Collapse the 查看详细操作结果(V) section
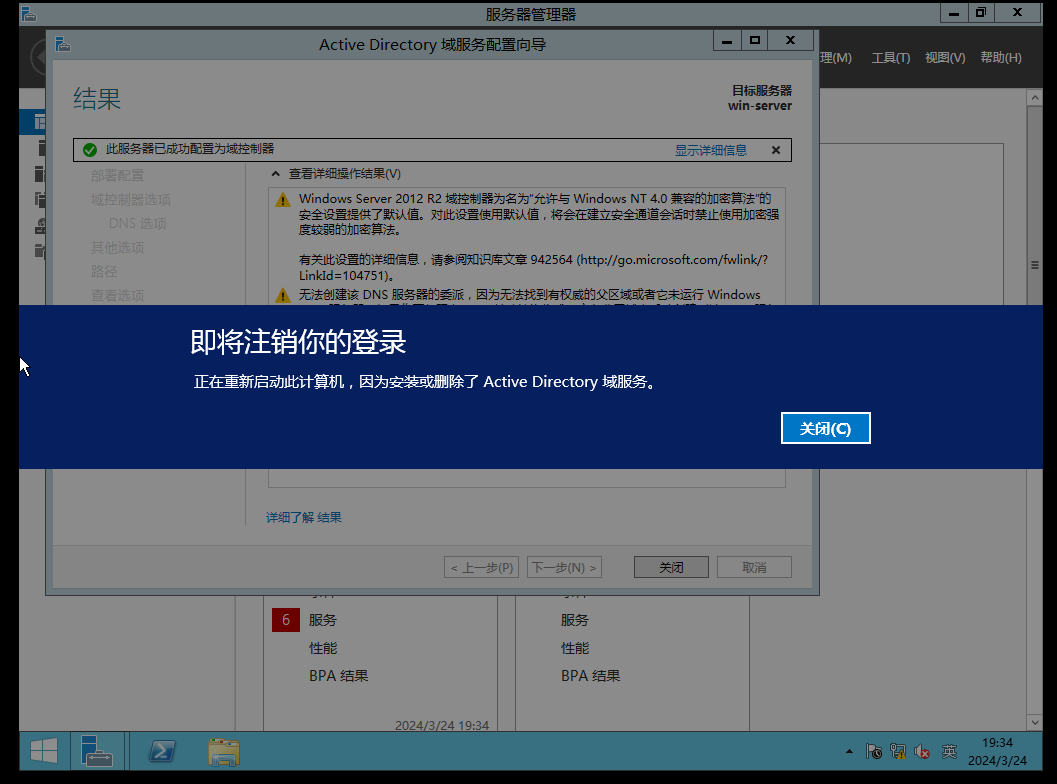1057x784 pixels. click(275, 174)
